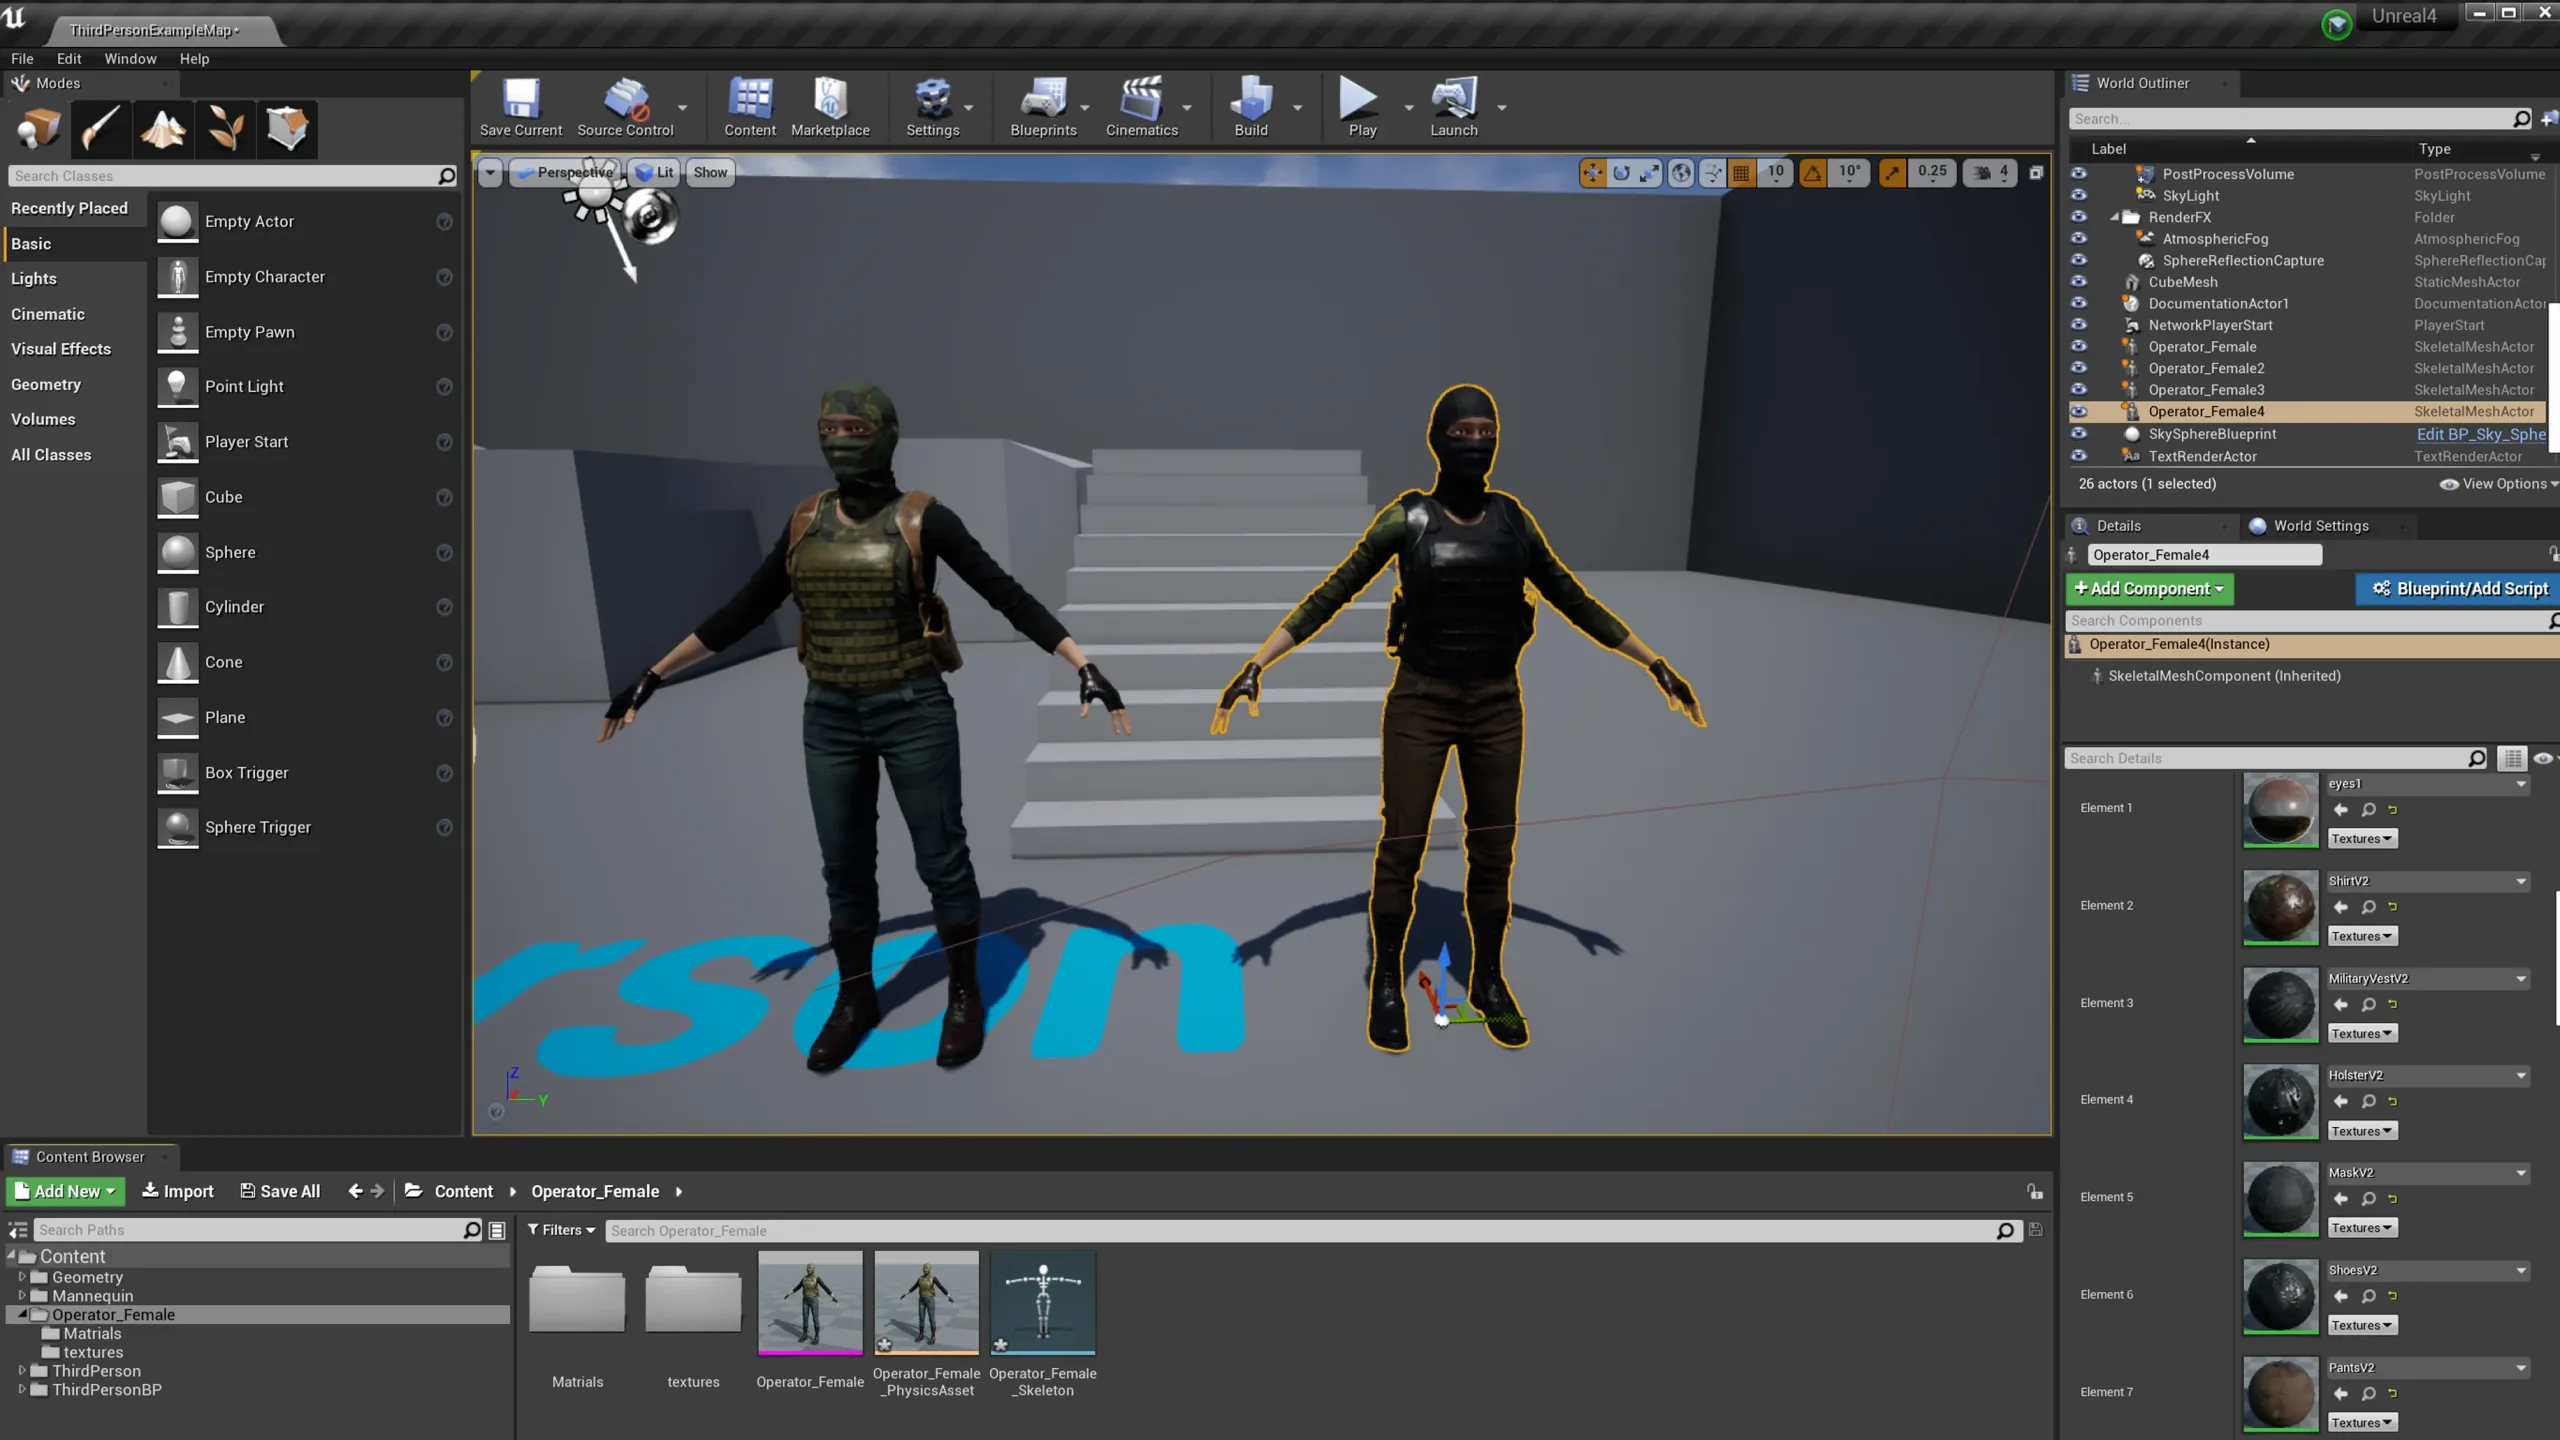Collapse the RenderFX folder in outliner
Image resolution: width=2560 pixels, height=1440 pixels.
click(x=2114, y=217)
